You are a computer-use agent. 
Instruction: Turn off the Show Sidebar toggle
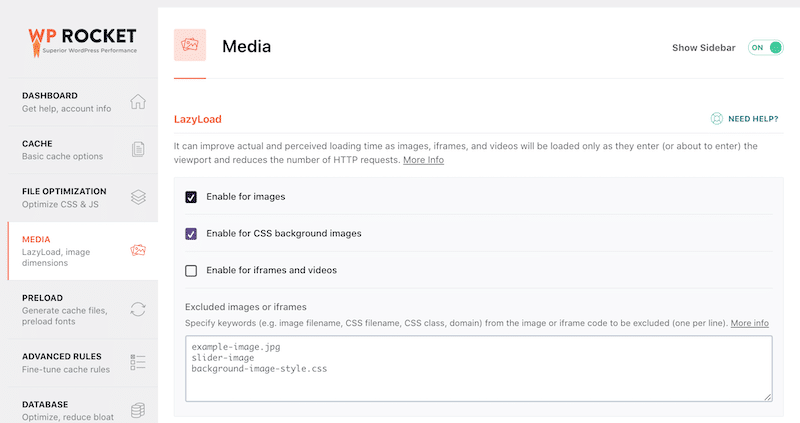(x=765, y=47)
